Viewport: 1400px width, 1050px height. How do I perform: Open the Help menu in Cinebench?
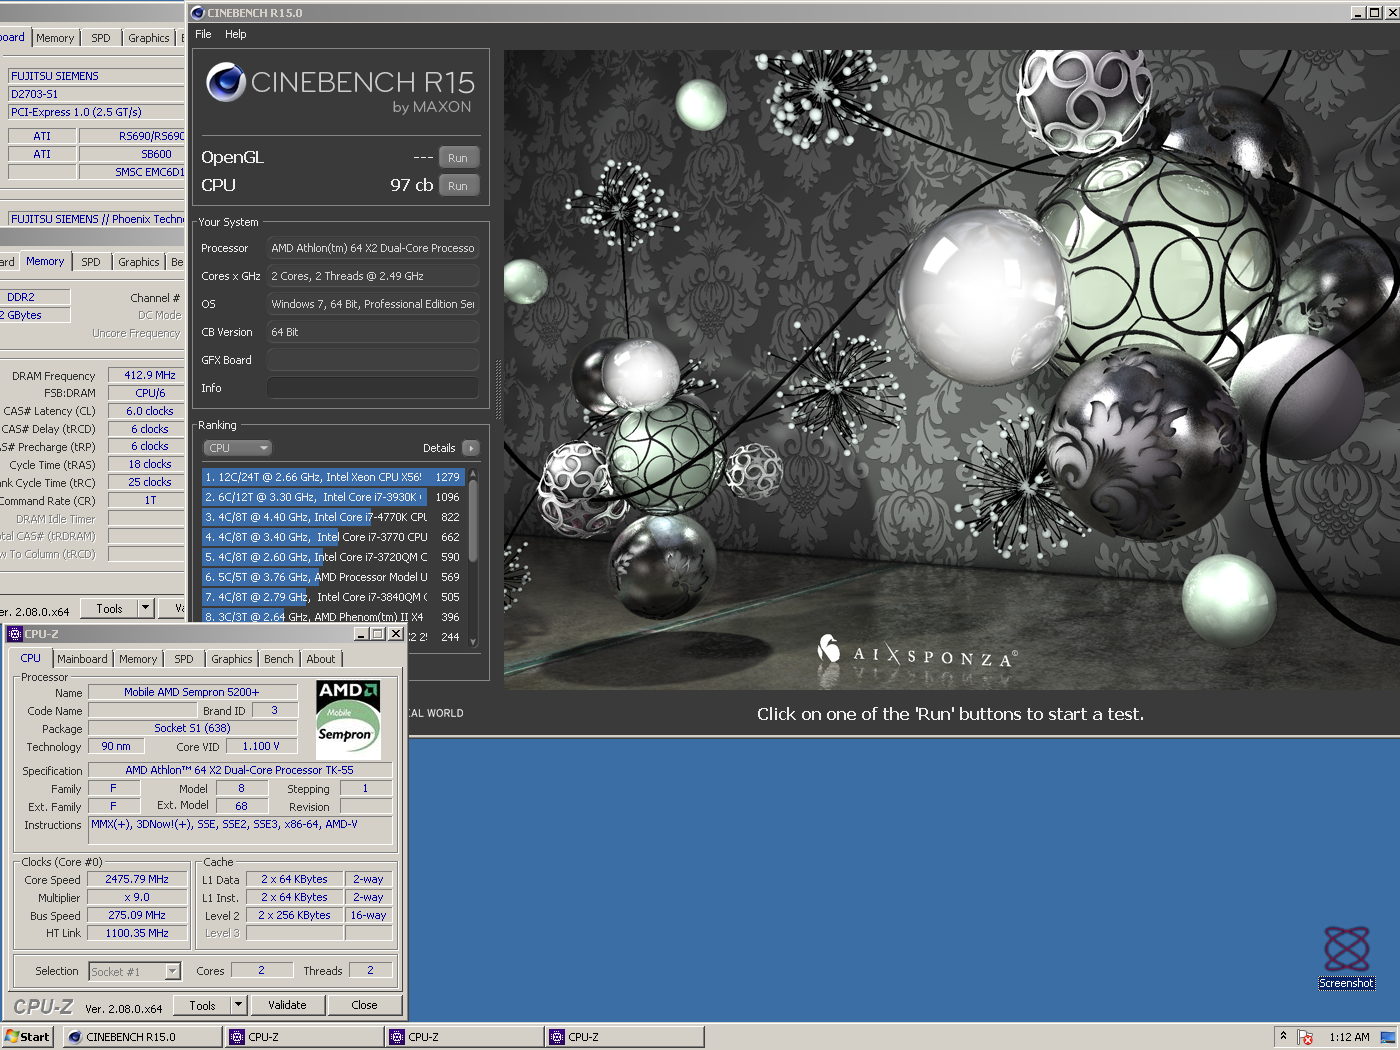235,34
